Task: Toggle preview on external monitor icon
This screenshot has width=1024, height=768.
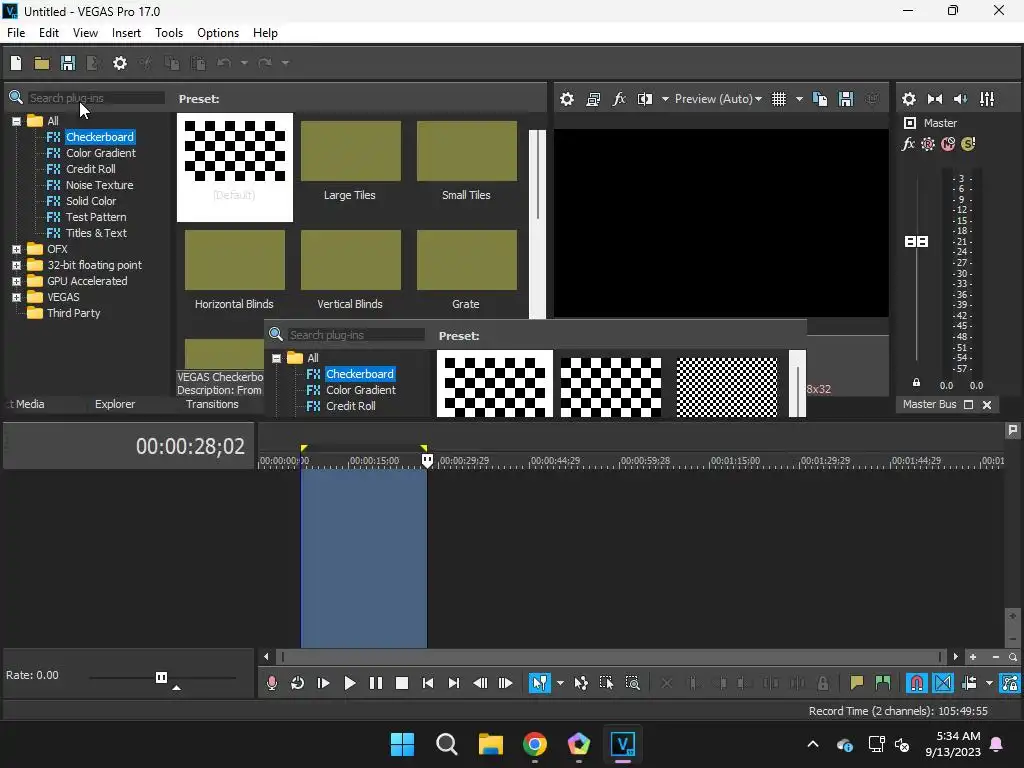Action: pos(593,99)
